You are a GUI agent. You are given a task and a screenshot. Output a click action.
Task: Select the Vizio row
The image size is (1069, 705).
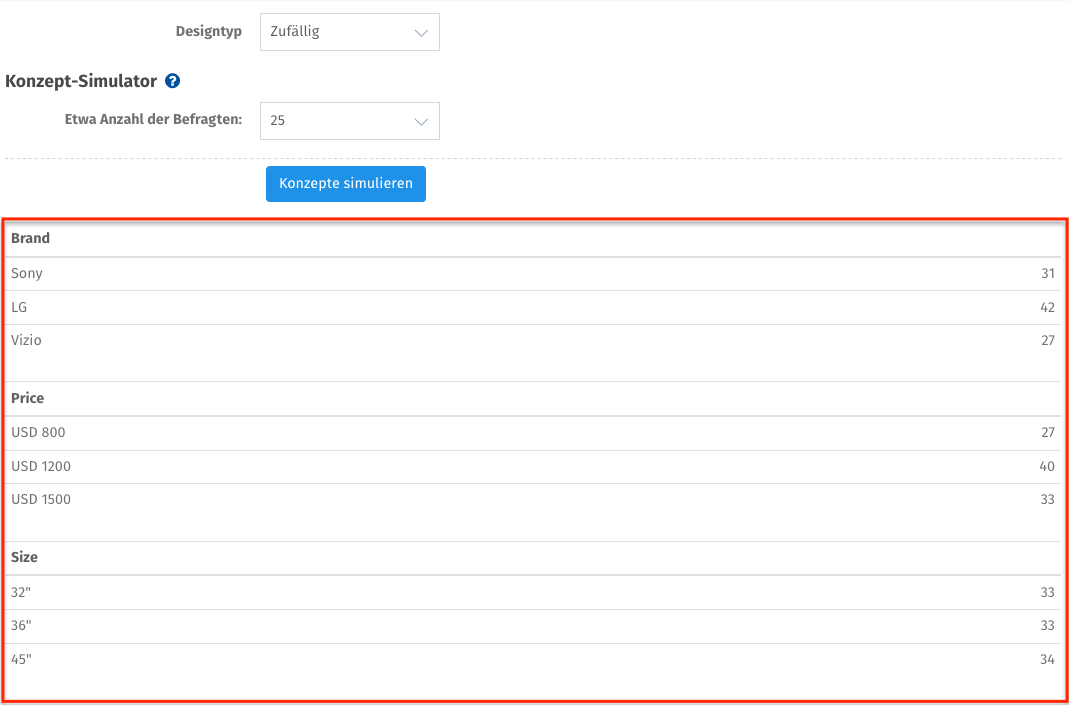point(27,340)
